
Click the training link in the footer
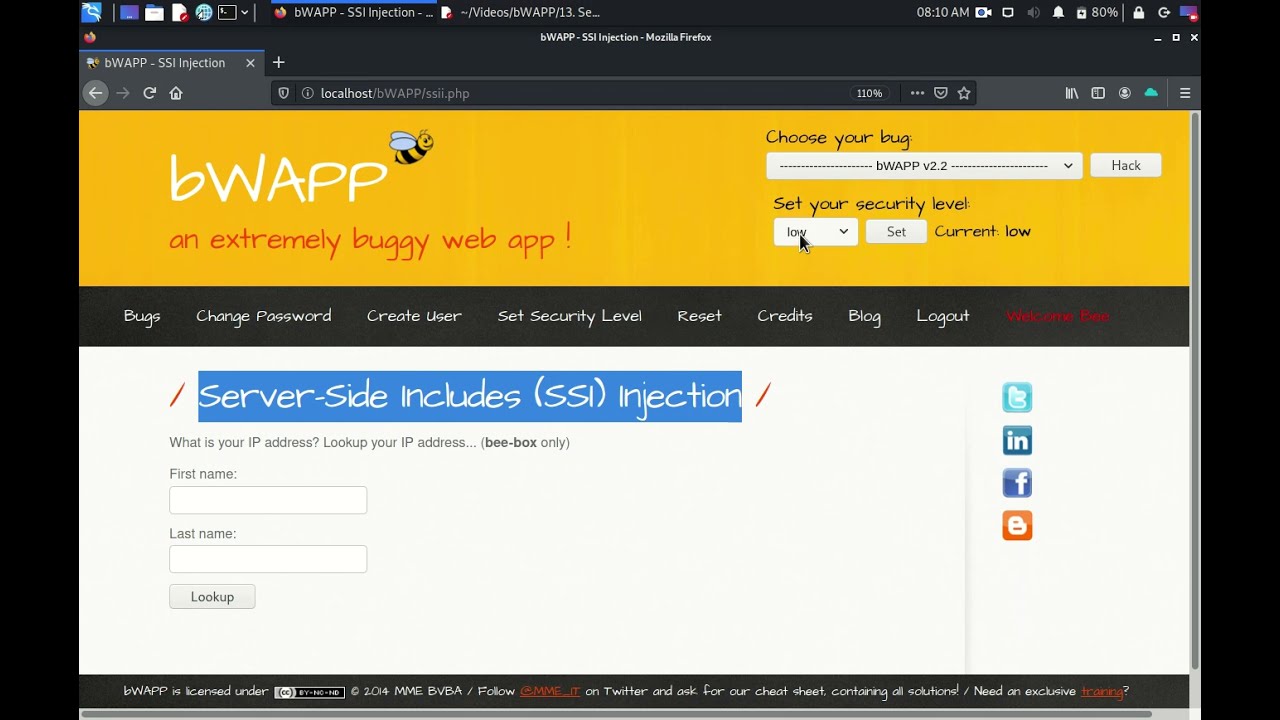(1102, 691)
